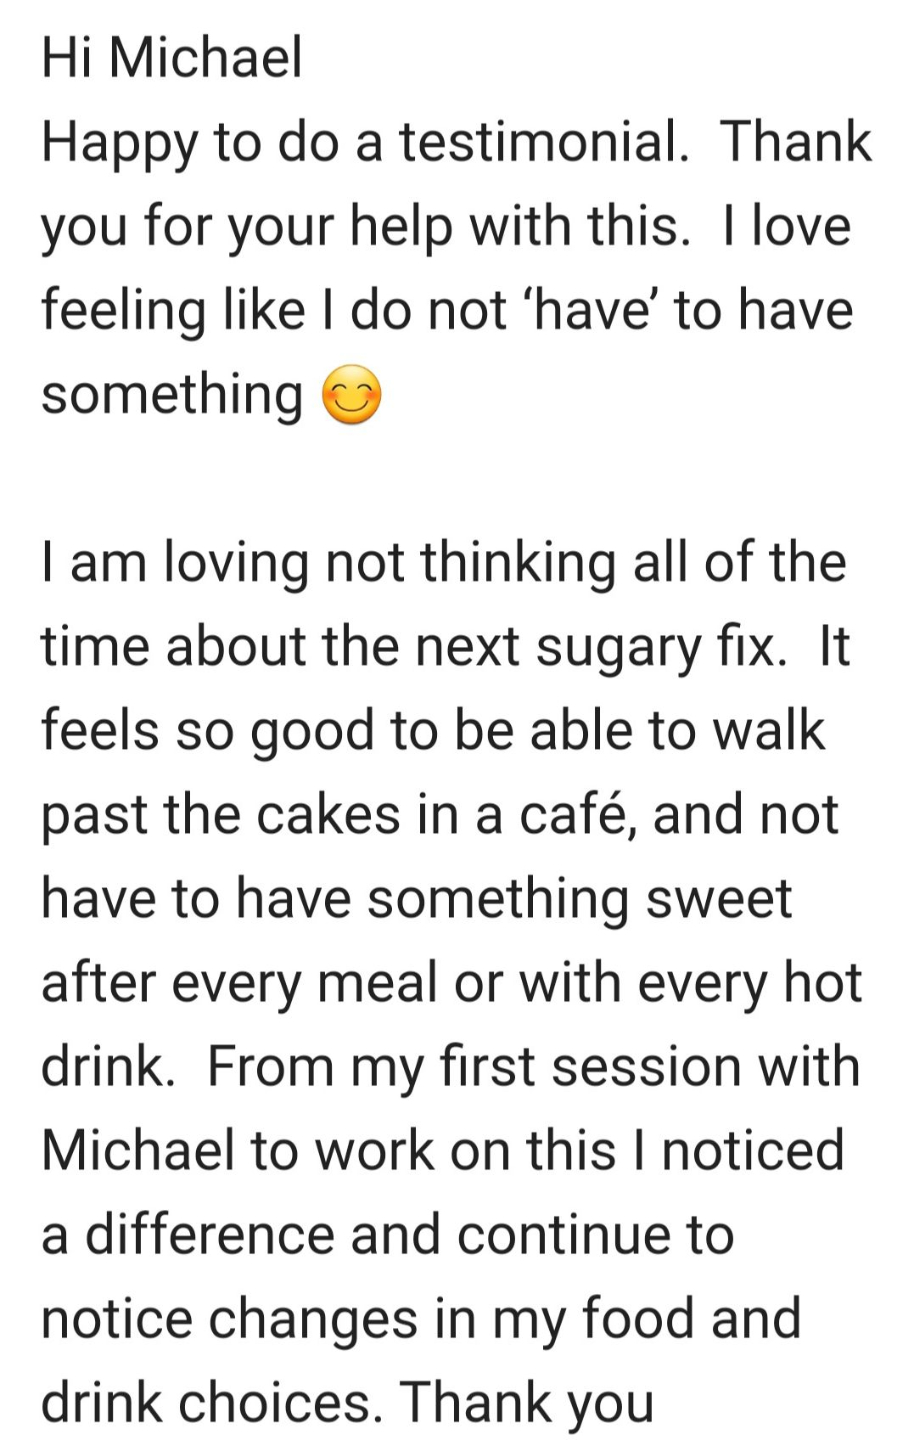Click the words 'I am loving'
This screenshot has width=914, height=1440.
[x=160, y=563]
